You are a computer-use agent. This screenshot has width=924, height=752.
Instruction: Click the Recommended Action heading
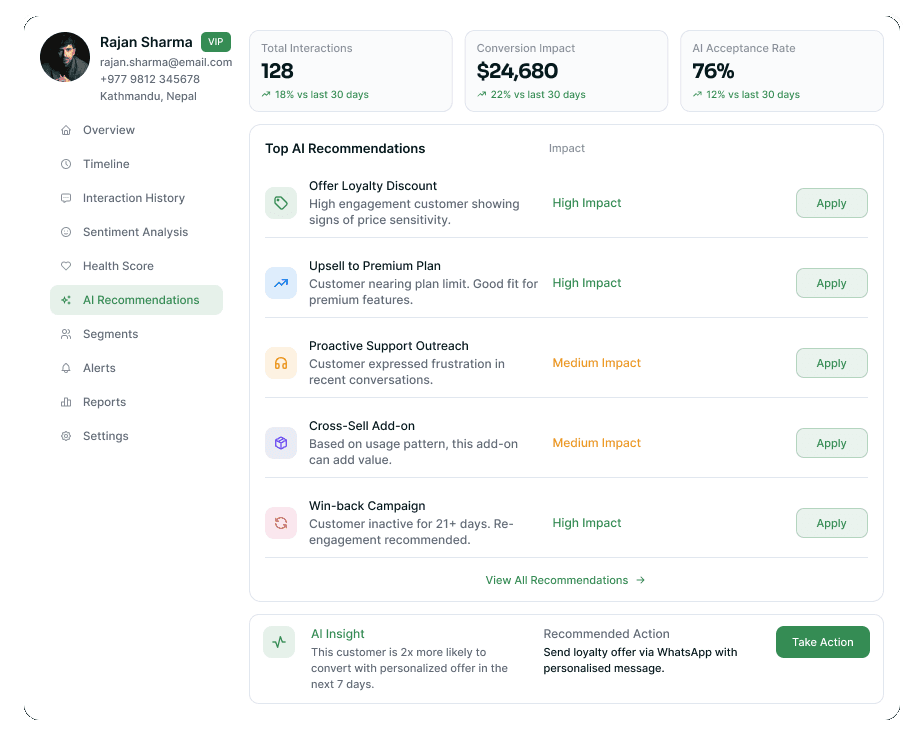point(606,634)
